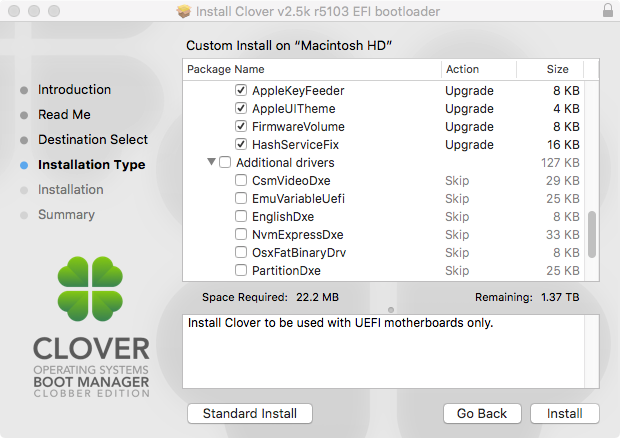Tick the PartitionDxe checkbox
The image size is (620, 438).
coord(241,271)
